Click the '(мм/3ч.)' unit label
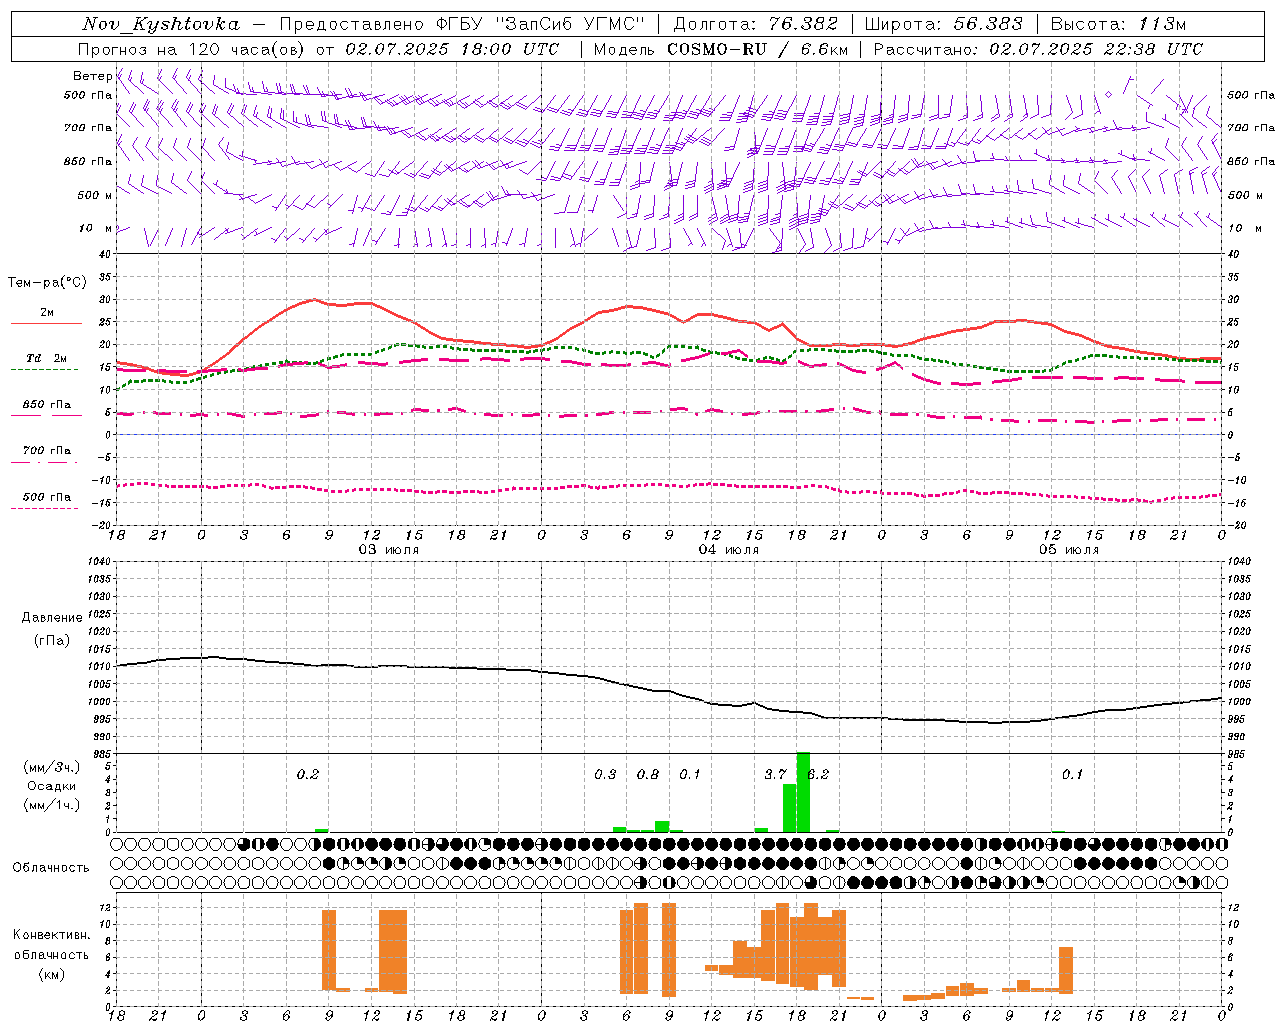 click(51, 767)
